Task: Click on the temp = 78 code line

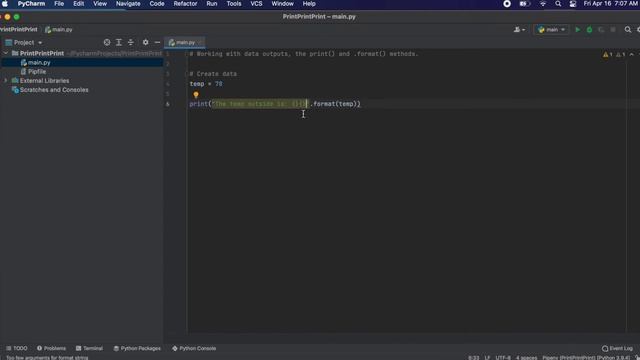Action: coord(206,84)
